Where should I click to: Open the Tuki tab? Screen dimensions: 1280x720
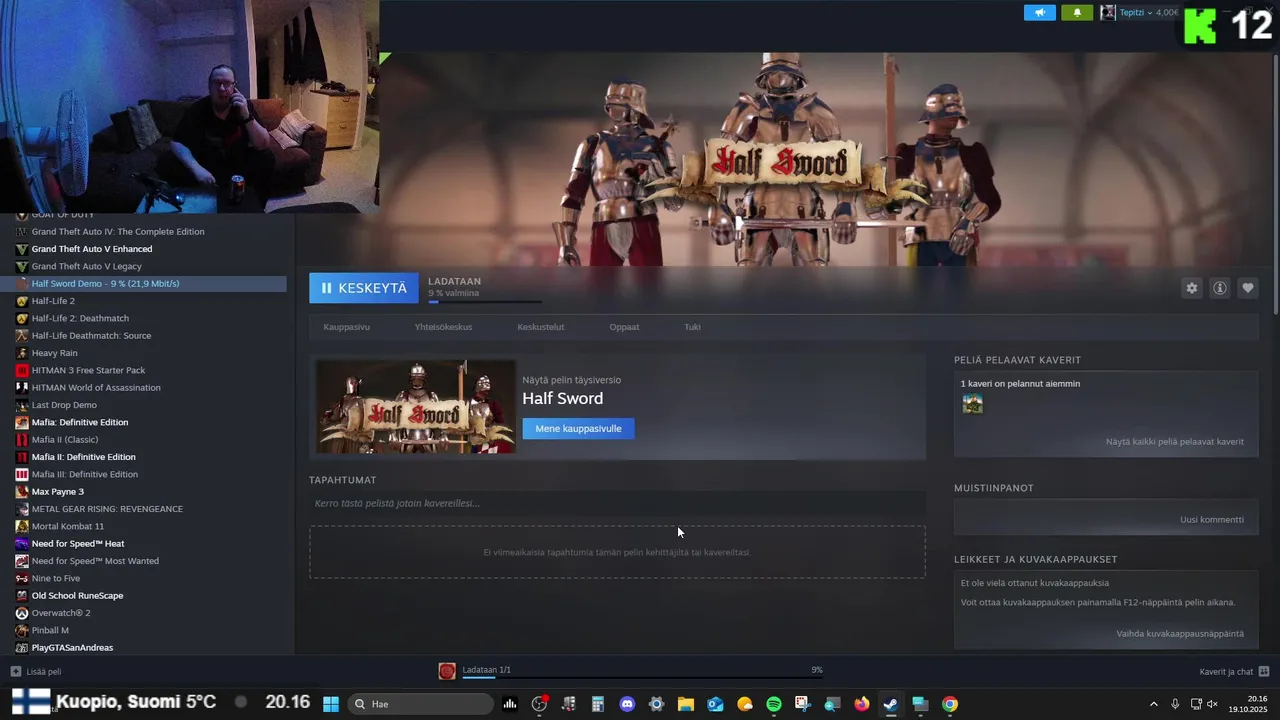(x=692, y=327)
